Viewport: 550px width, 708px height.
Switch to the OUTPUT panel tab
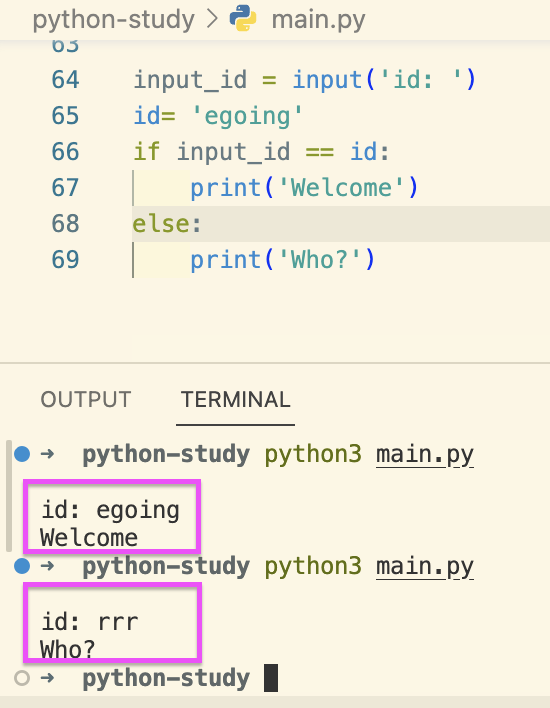86,400
